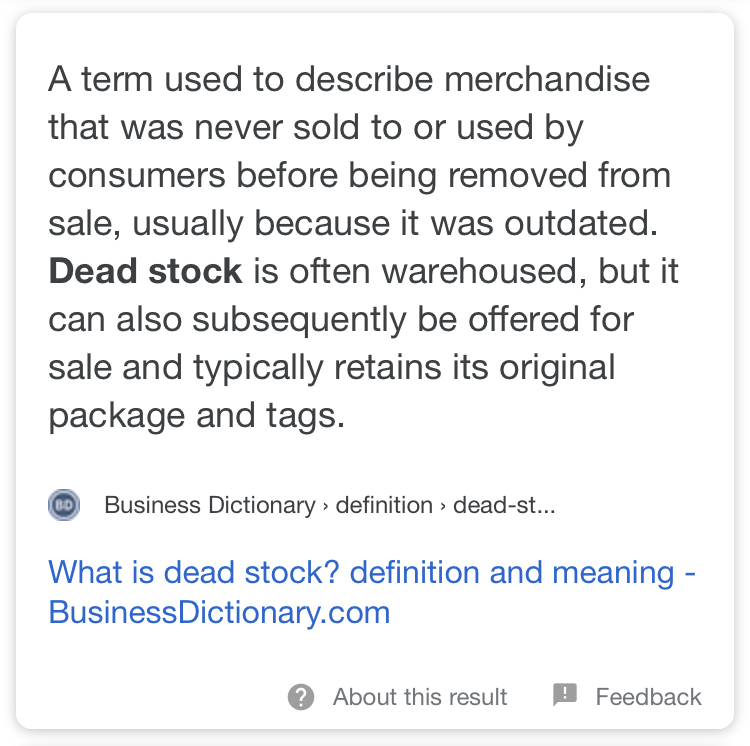Click the line 'A term used to describe merchandise'

(x=348, y=80)
